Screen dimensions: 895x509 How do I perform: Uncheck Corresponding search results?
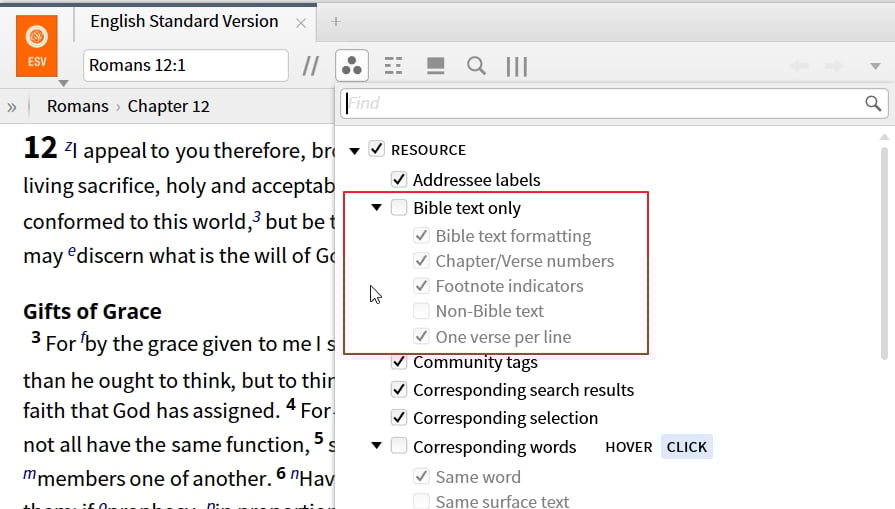pyautogui.click(x=399, y=389)
